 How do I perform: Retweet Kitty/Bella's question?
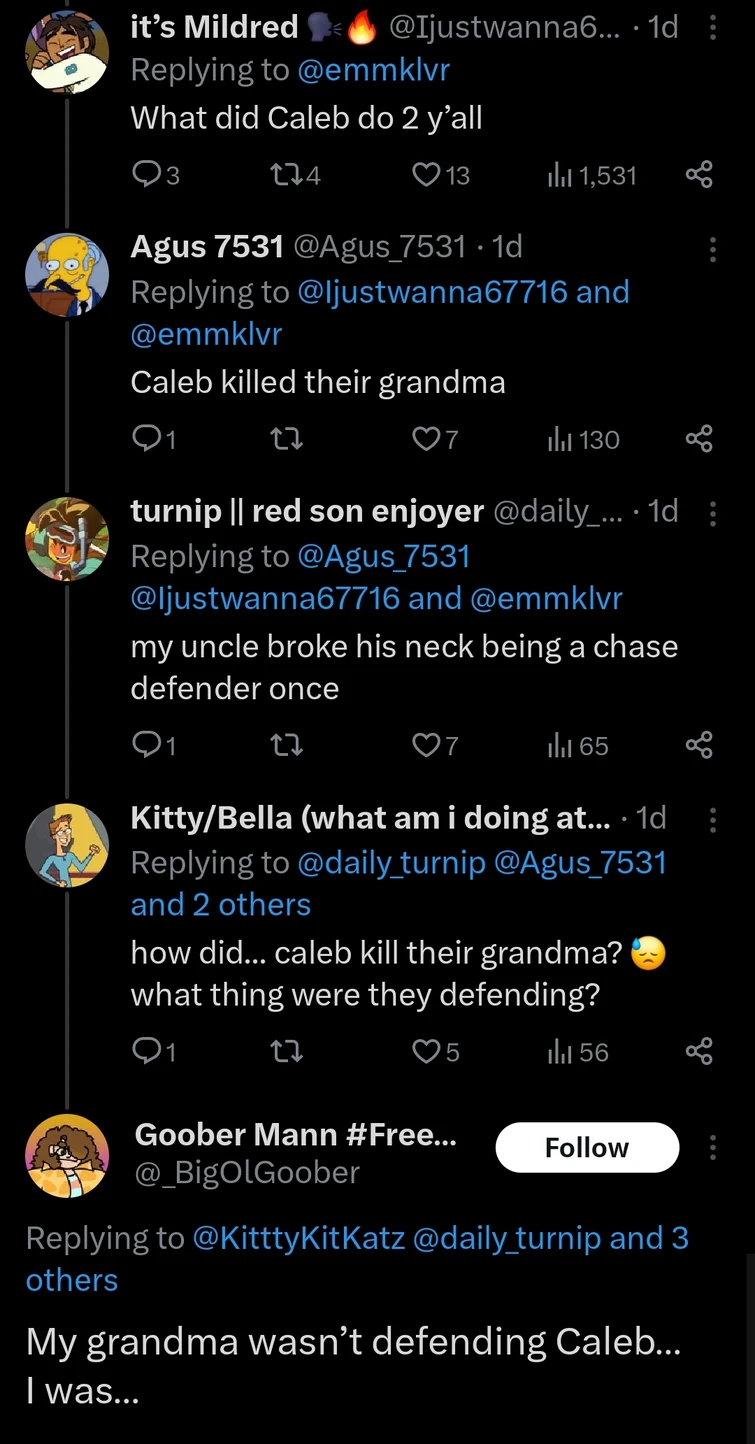pos(287,1051)
